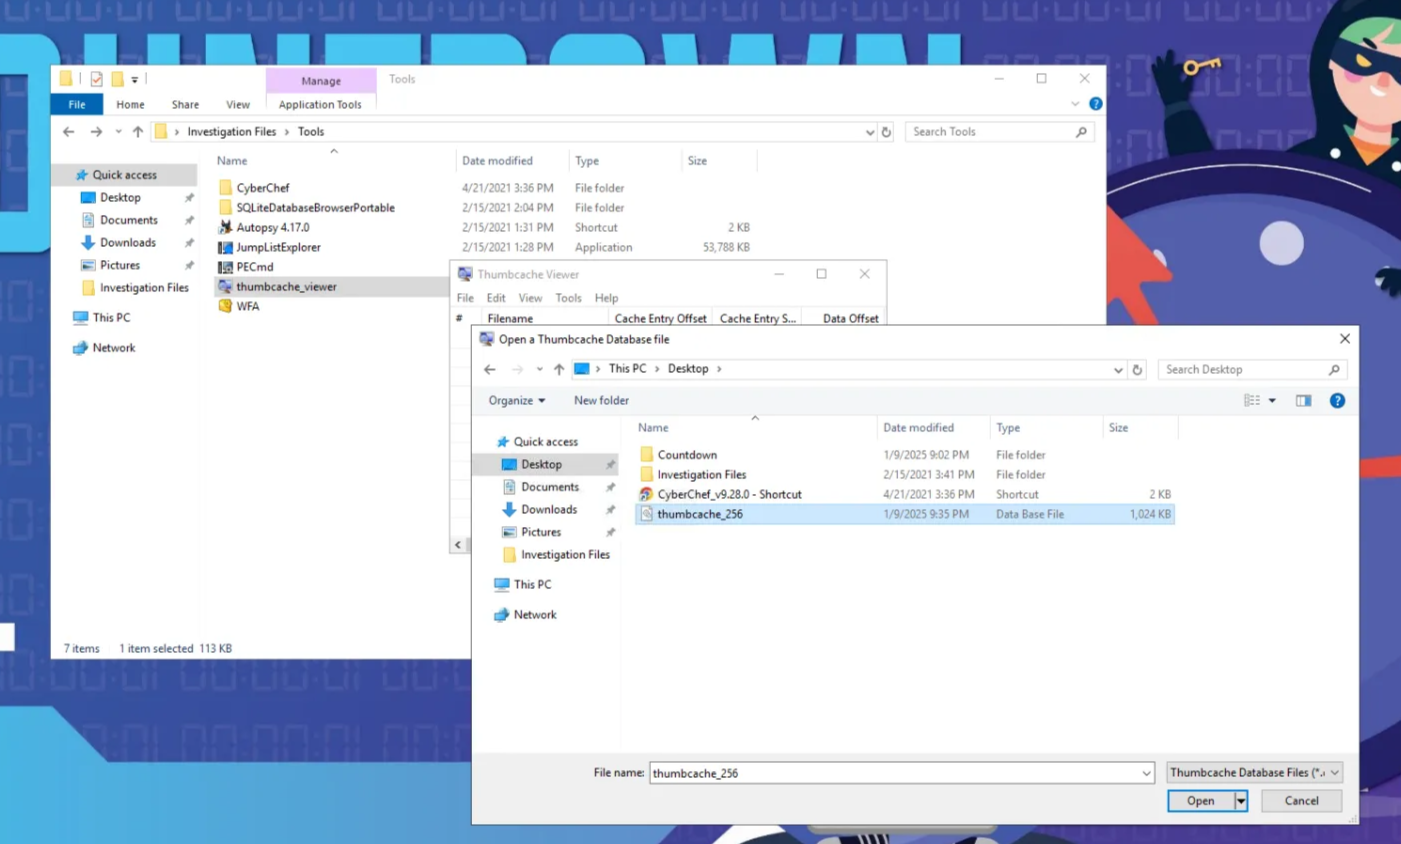The image size is (1401, 844).
Task: Click the File name input field
Action: pos(894,773)
